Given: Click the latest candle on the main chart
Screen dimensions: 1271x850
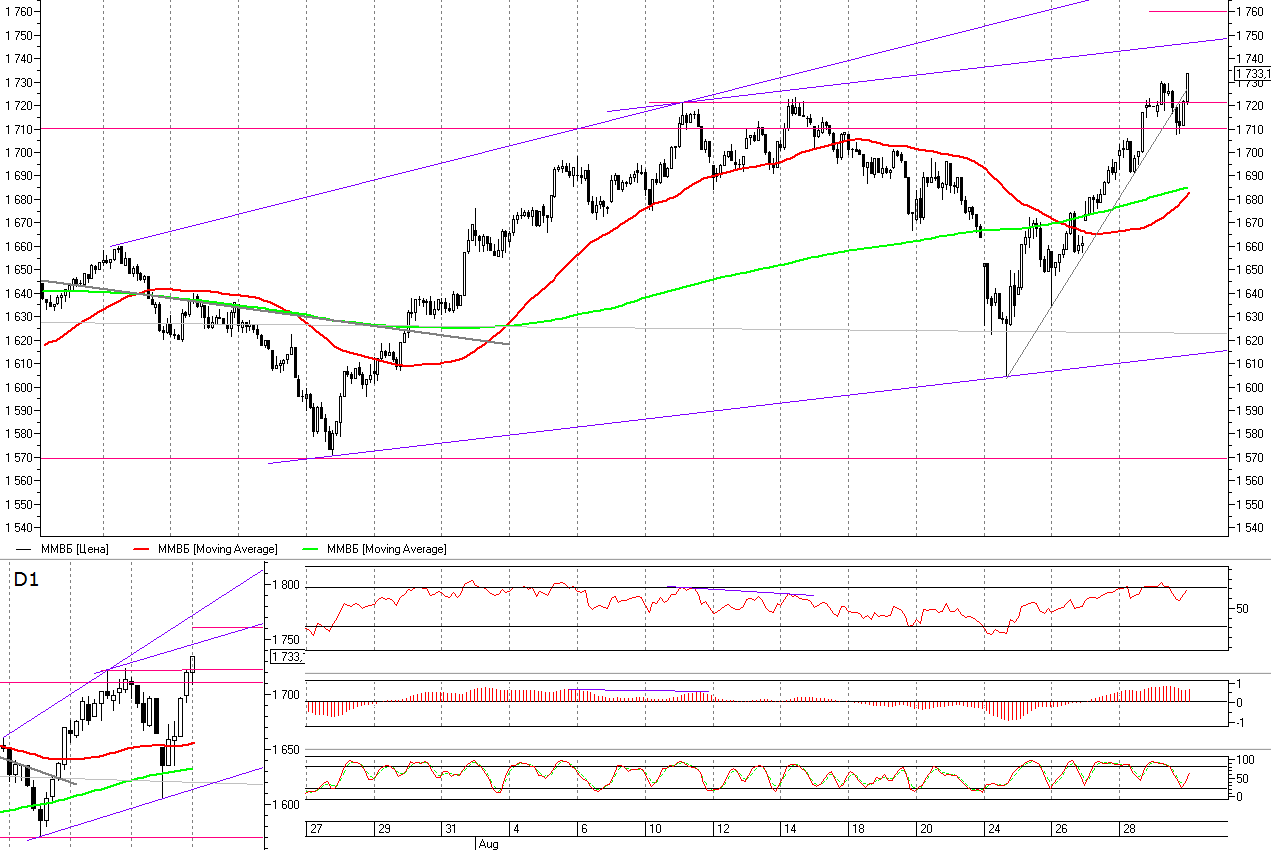Looking at the screenshot, I should (1187, 88).
